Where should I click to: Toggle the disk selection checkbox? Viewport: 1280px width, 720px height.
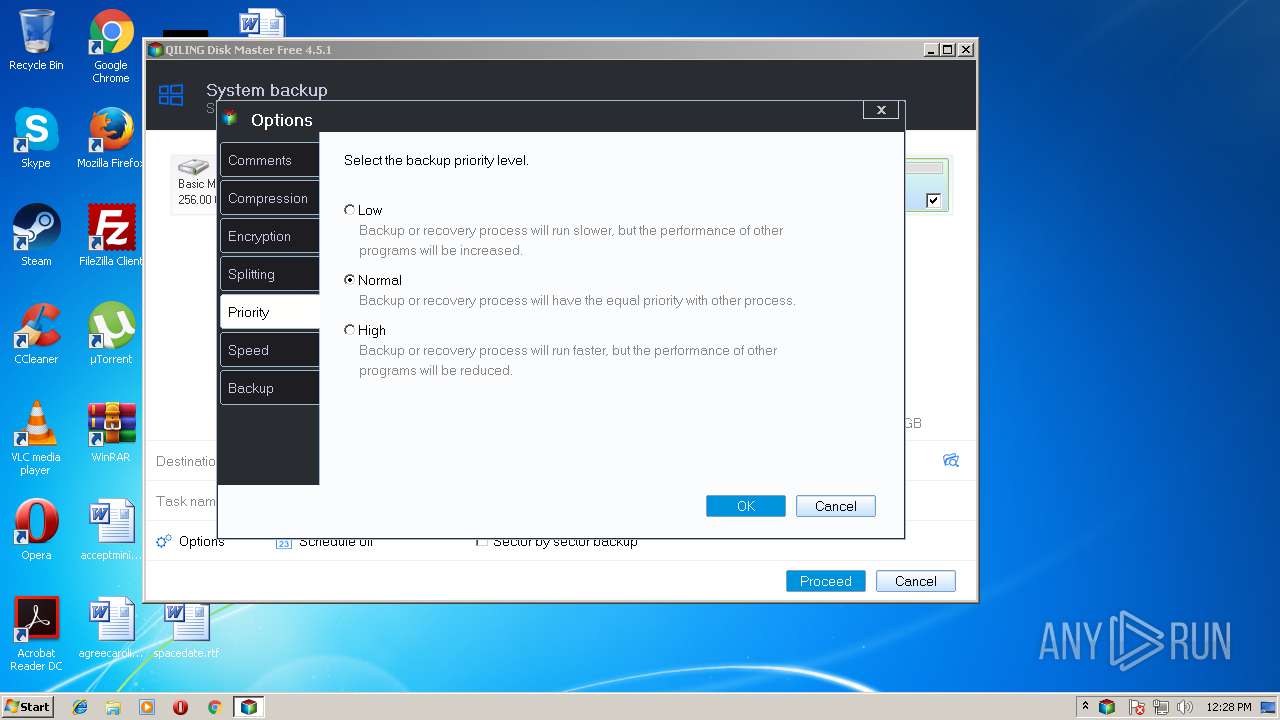point(933,201)
